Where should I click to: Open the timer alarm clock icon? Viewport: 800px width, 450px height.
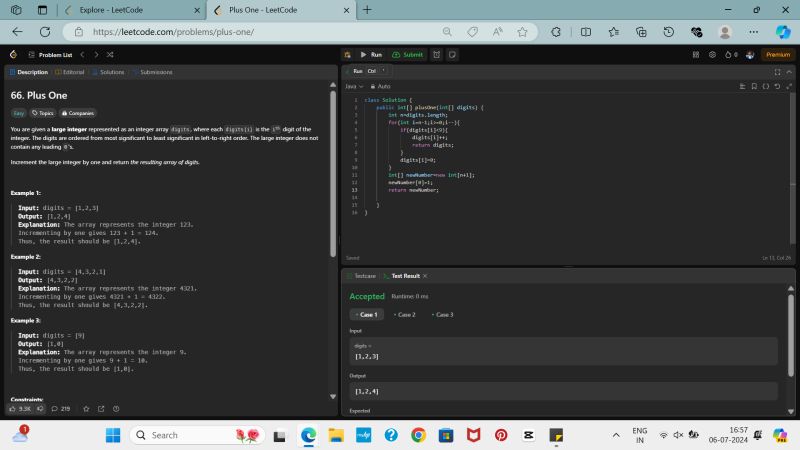click(x=437, y=55)
